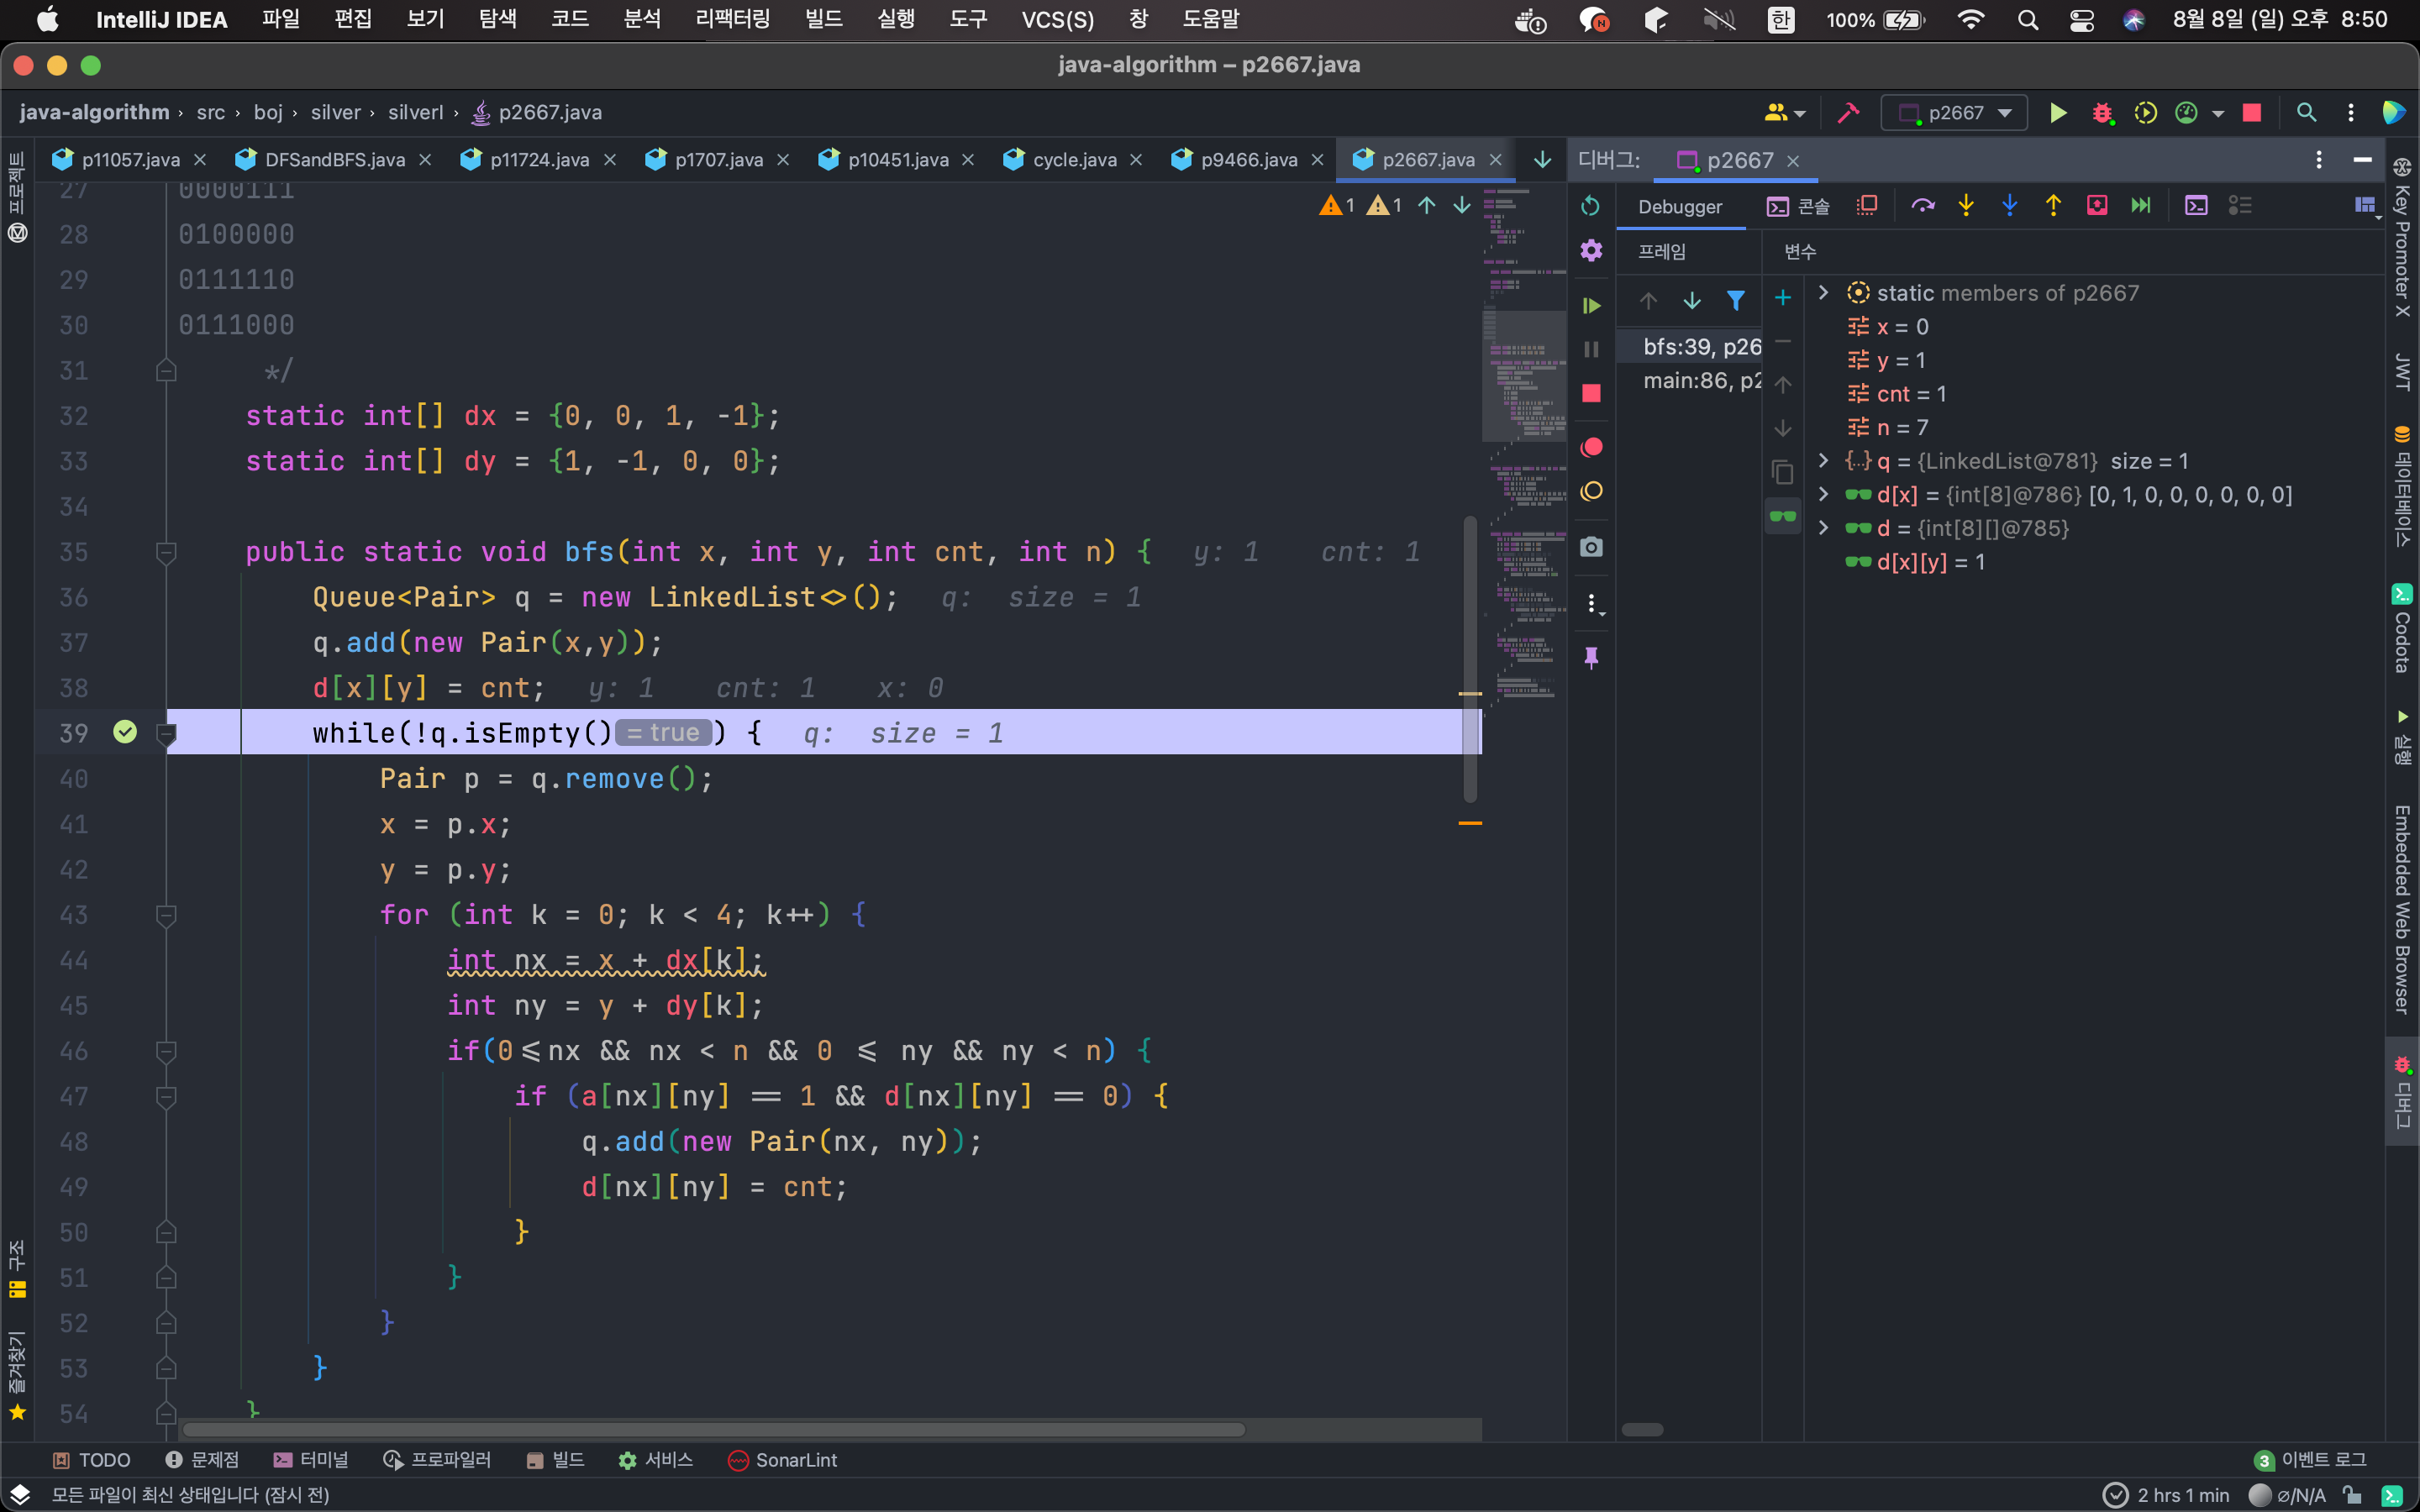Click Run to Cursor icon

coord(2140,206)
